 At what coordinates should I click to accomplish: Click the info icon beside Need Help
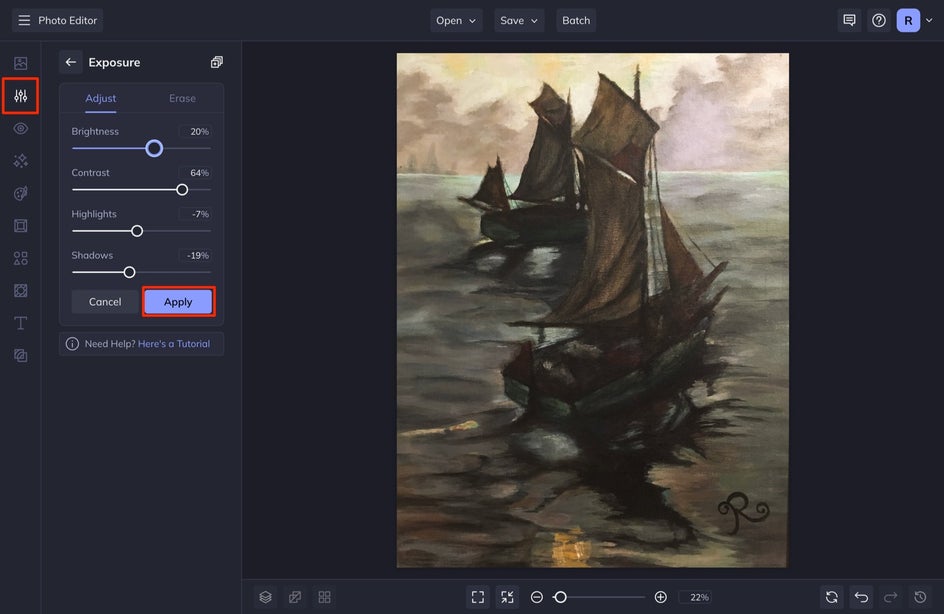click(x=72, y=344)
